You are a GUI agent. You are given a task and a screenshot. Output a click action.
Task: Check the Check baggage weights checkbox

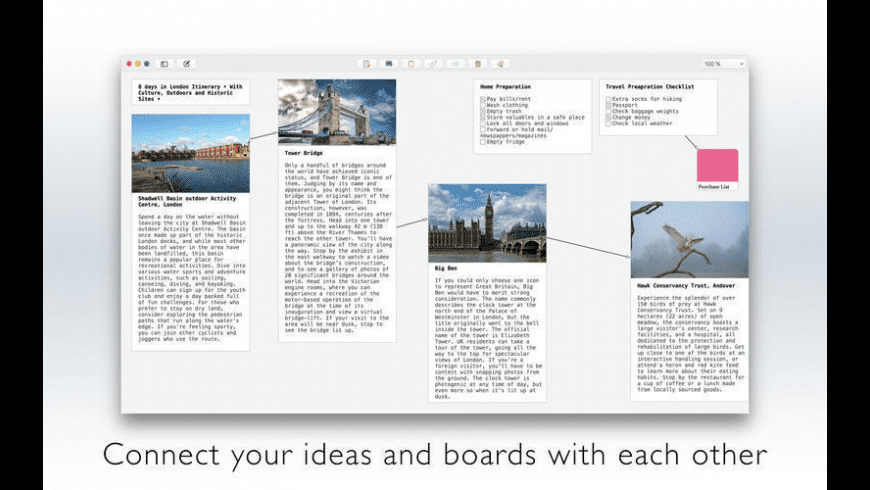click(609, 112)
